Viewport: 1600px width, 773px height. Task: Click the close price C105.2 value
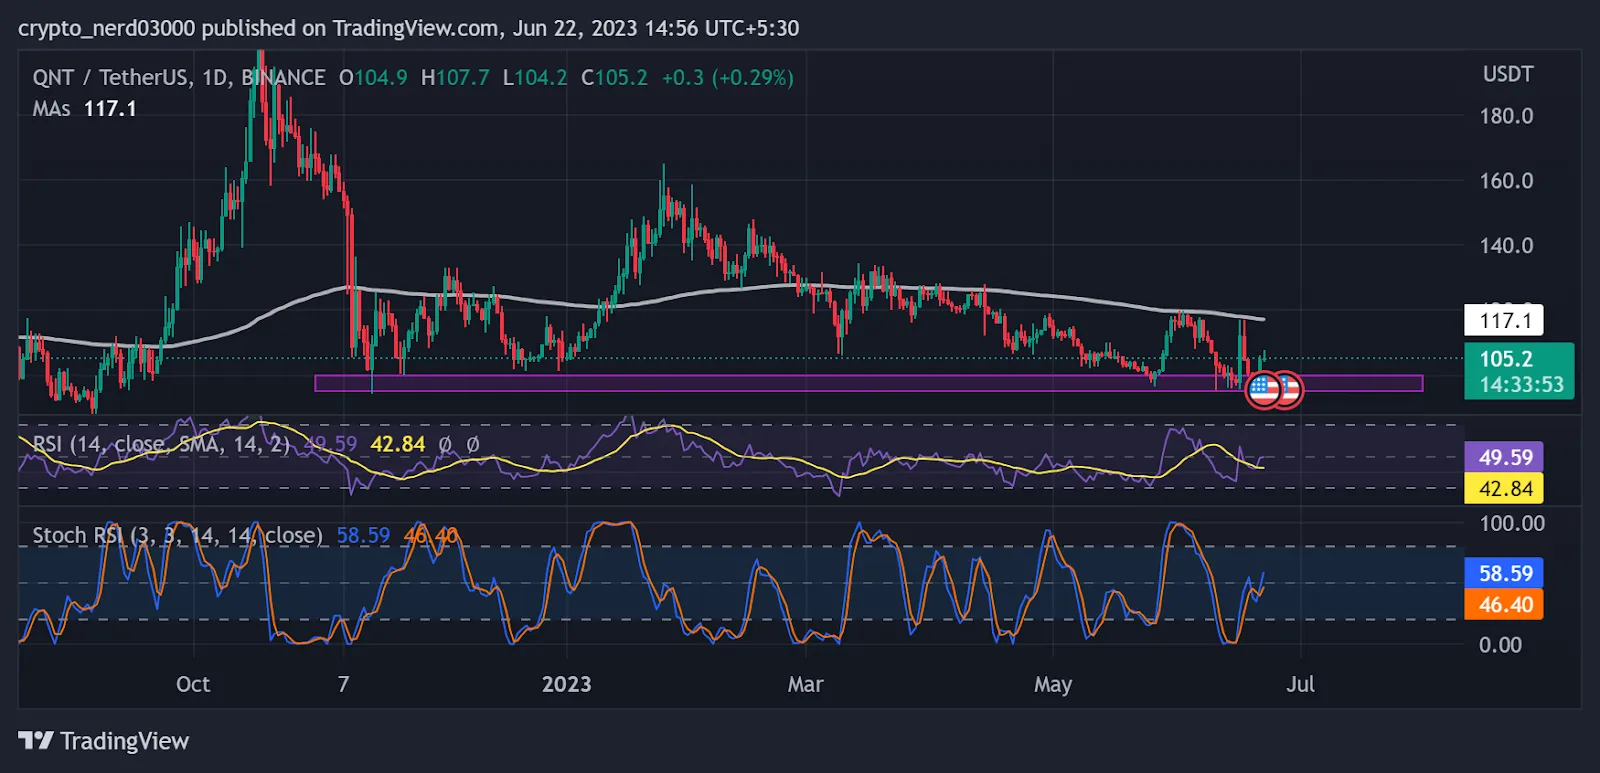[x=614, y=77]
